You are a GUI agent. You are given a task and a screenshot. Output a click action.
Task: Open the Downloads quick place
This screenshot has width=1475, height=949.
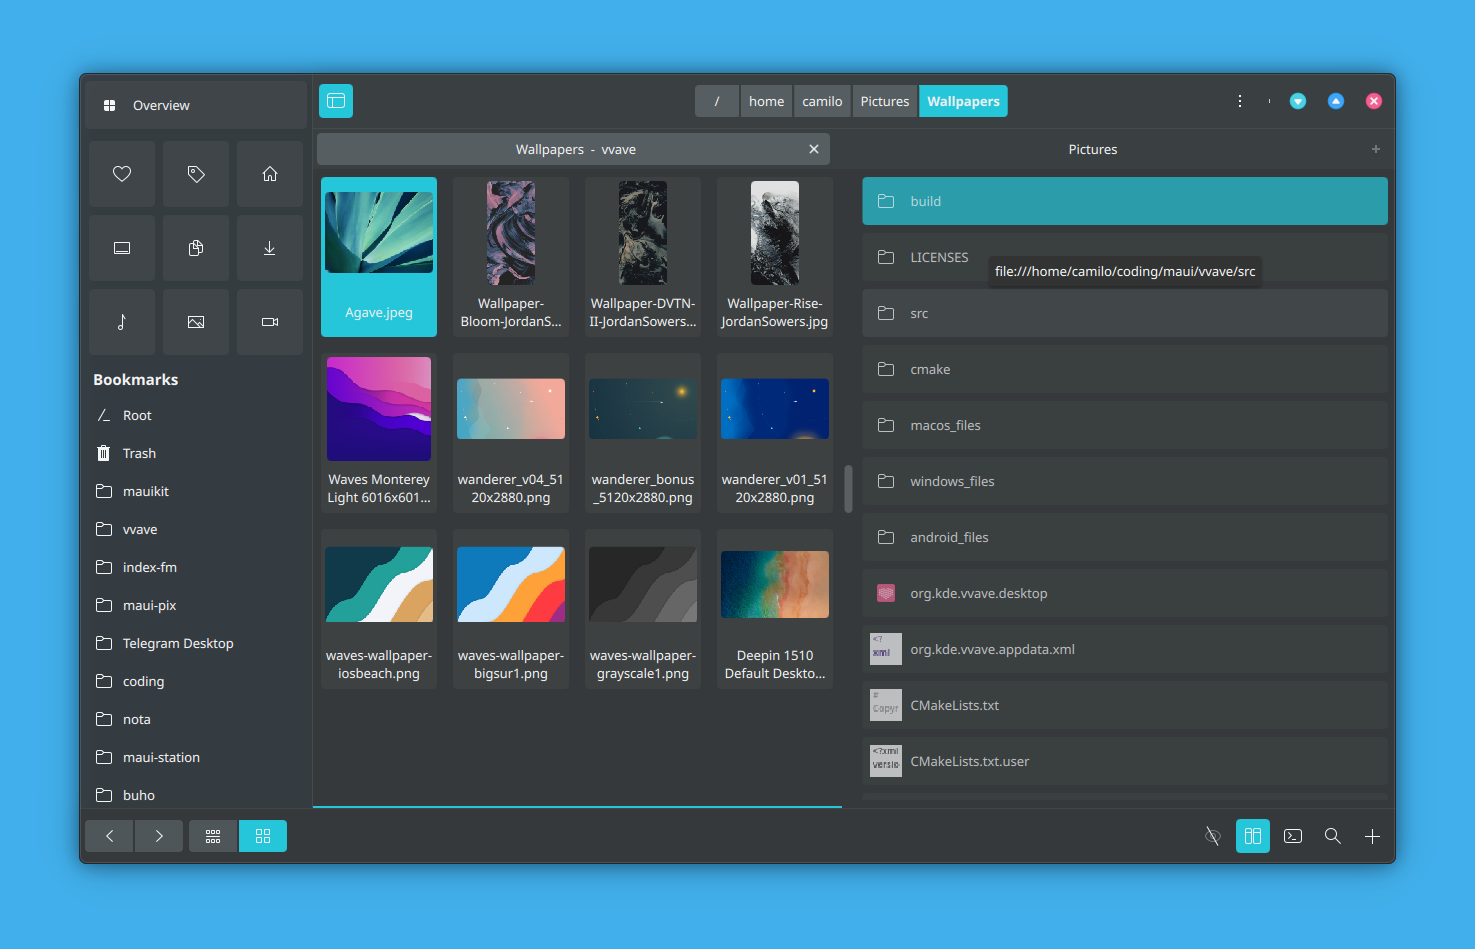270,248
